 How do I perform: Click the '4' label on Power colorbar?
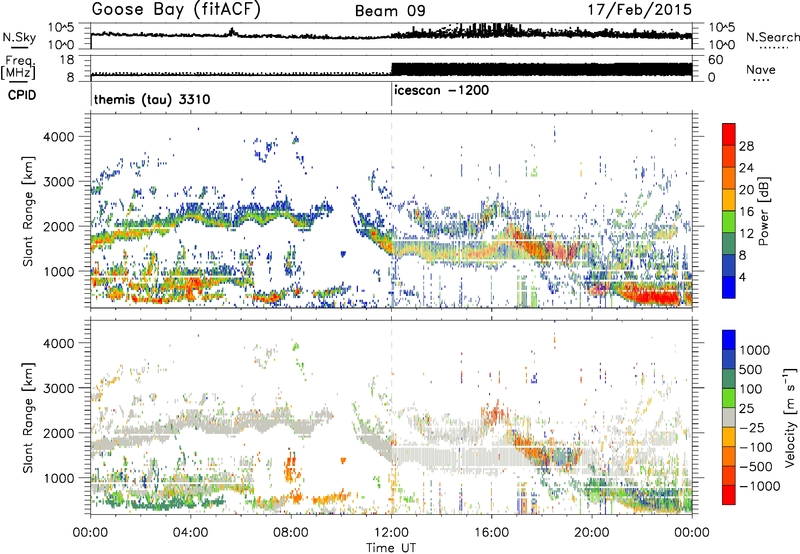coord(742,277)
